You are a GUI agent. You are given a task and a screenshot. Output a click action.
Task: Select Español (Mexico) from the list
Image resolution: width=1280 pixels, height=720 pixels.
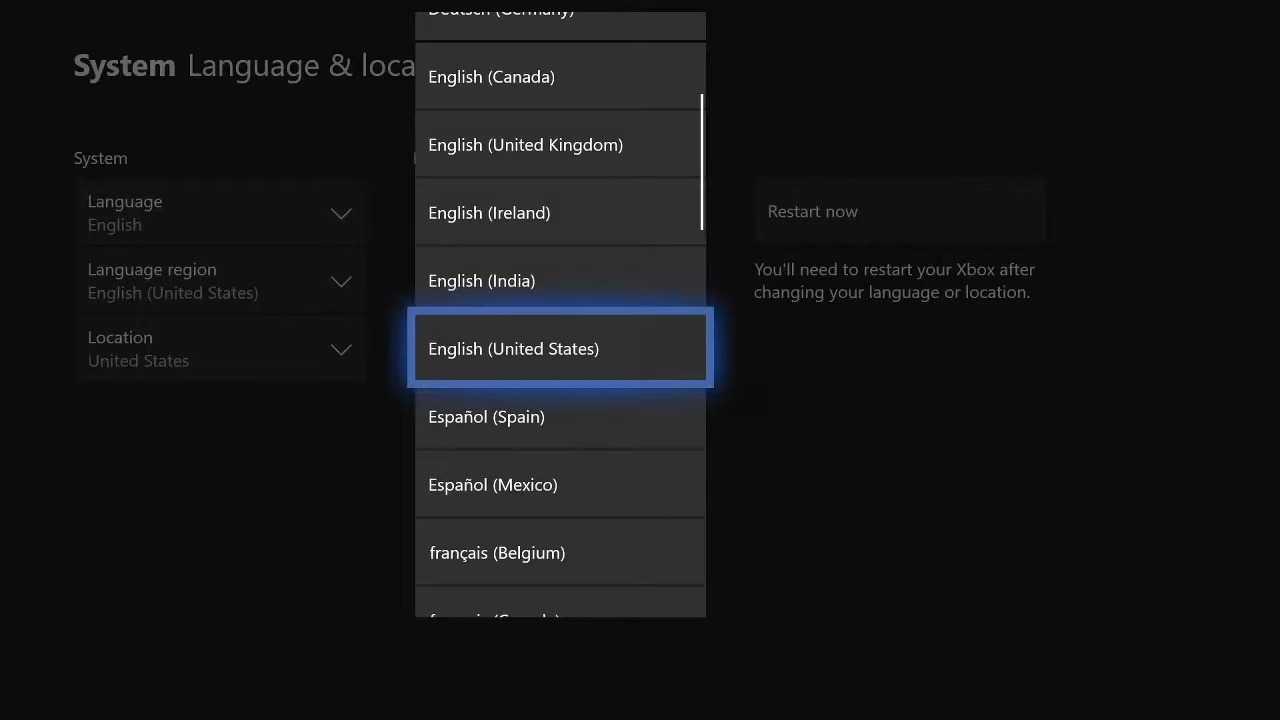(559, 485)
